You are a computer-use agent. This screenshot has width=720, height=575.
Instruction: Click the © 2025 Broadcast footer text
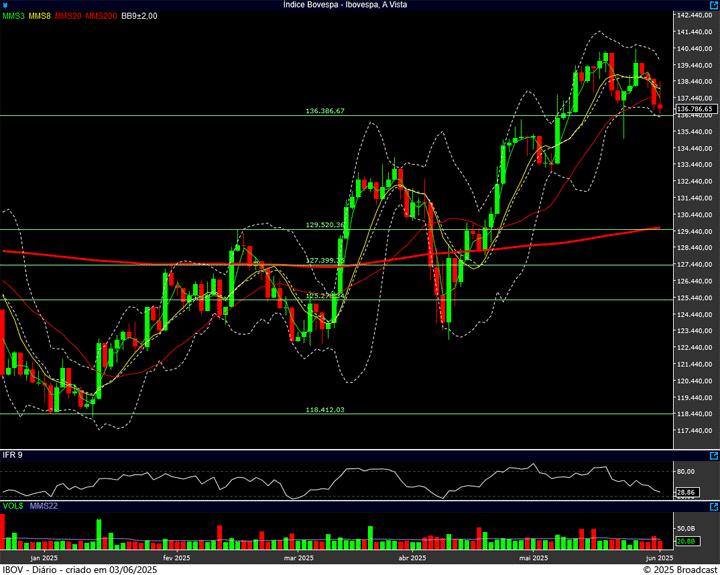coord(680,569)
